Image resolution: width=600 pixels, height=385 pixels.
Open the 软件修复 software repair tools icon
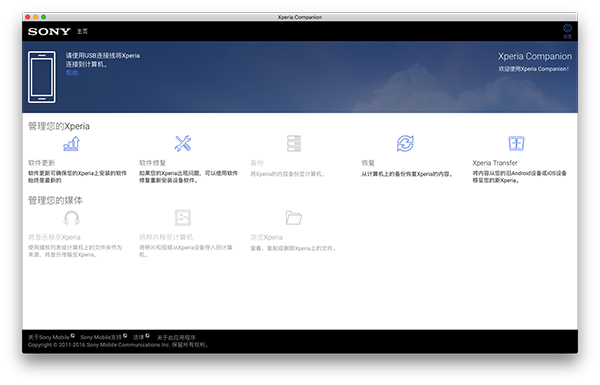pyautogui.click(x=183, y=144)
